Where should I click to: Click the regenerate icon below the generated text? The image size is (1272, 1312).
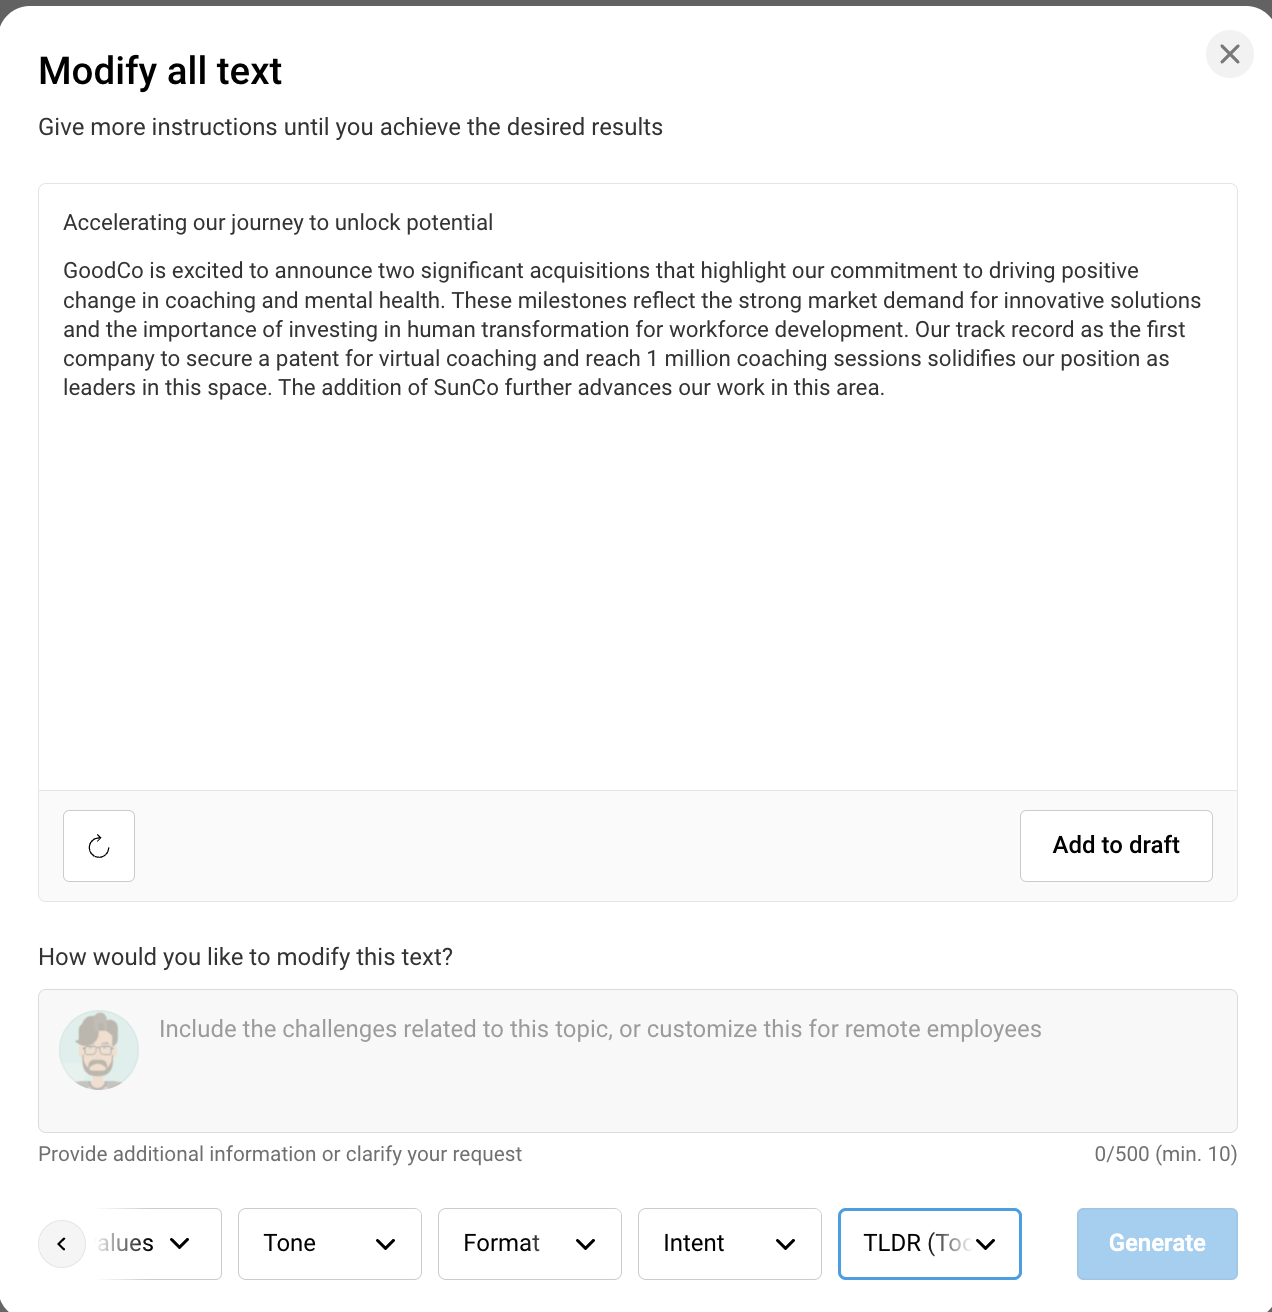(x=98, y=846)
